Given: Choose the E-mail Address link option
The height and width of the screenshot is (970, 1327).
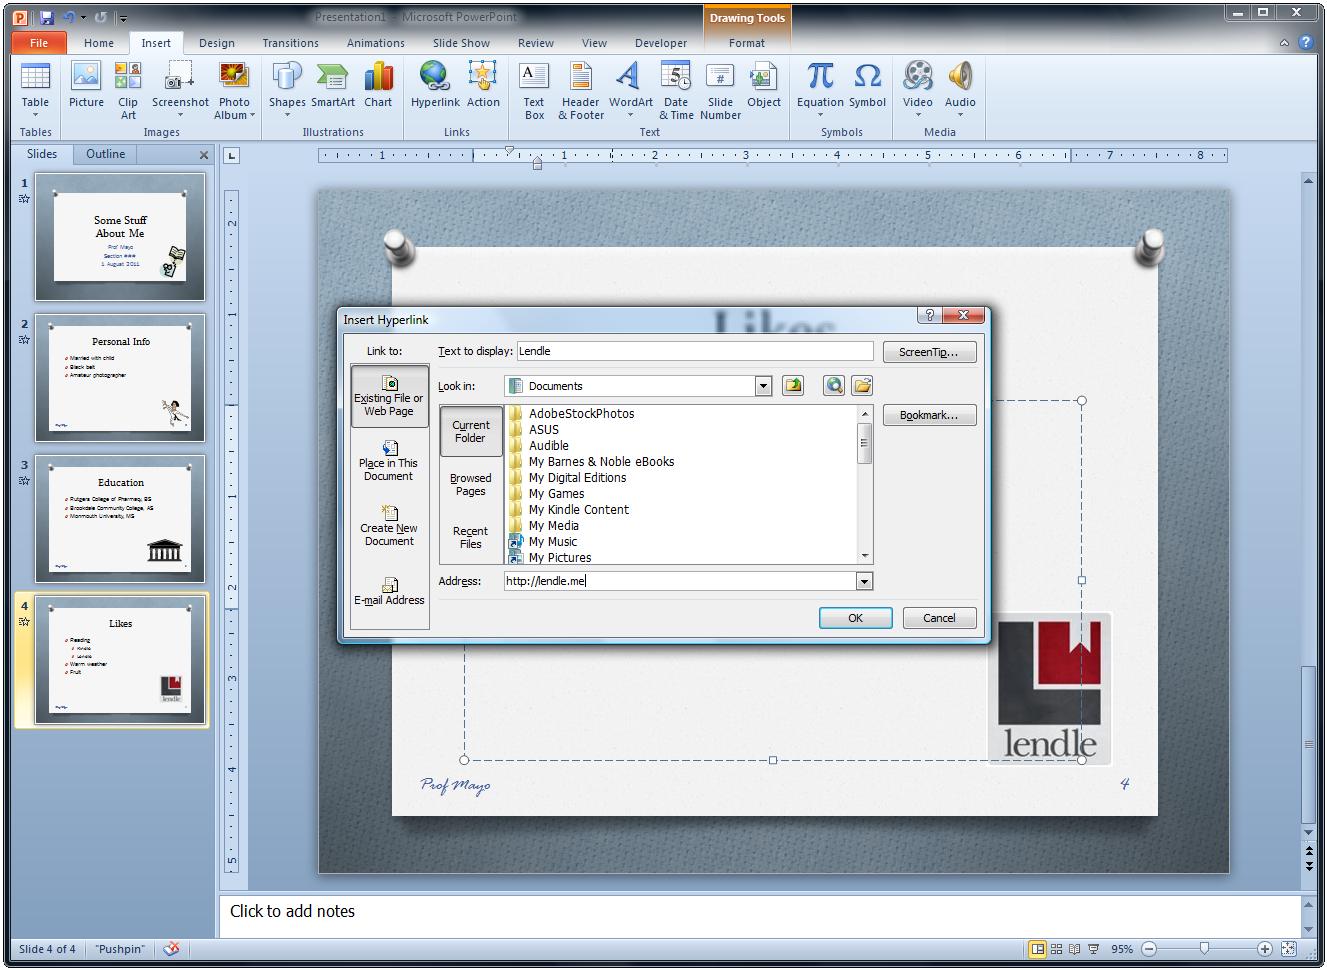Looking at the screenshot, I should (389, 592).
